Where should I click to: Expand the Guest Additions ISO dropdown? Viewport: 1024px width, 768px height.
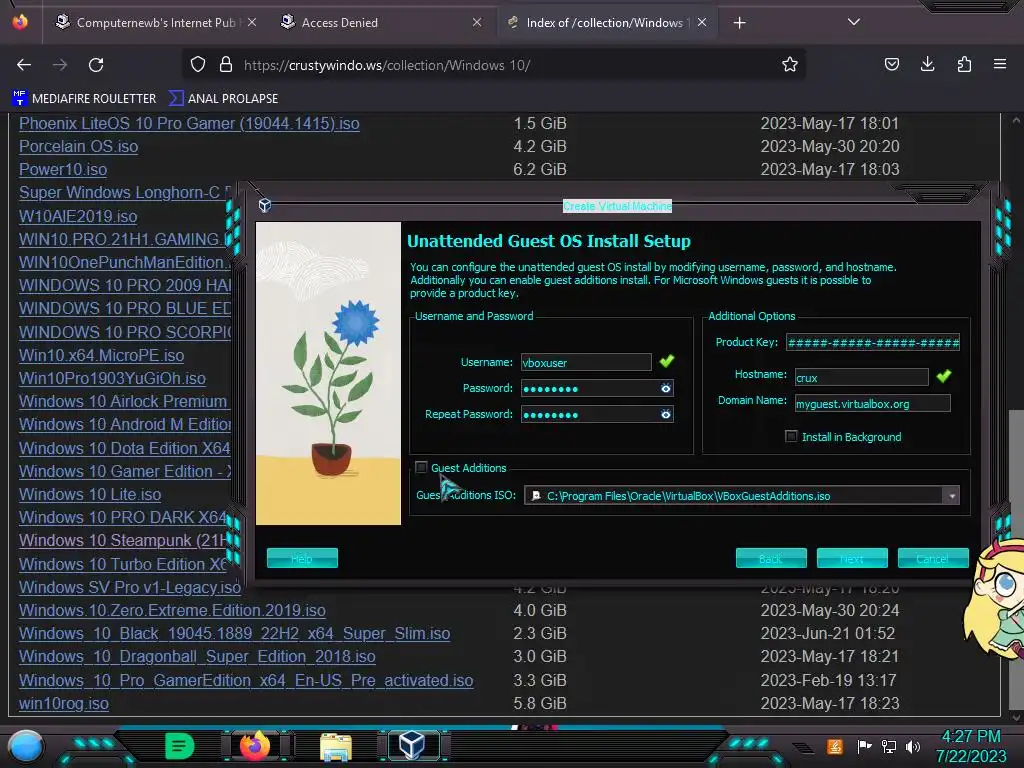tap(952, 496)
